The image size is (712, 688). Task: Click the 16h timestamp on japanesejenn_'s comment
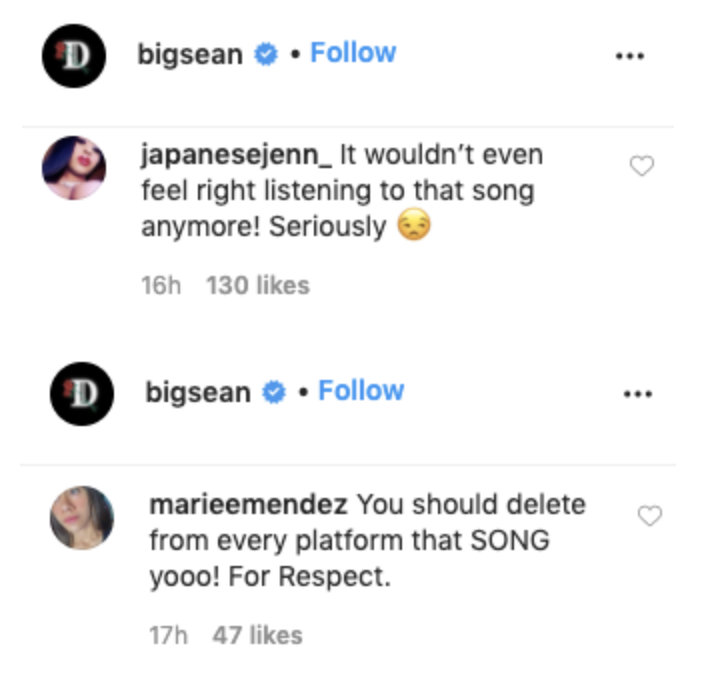162,285
